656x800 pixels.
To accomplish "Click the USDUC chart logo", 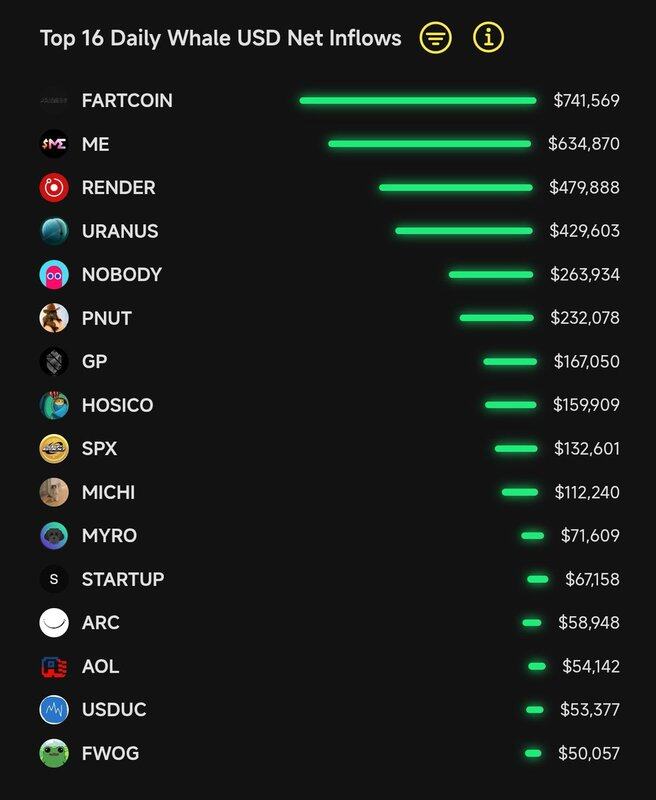I will pyautogui.click(x=54, y=710).
